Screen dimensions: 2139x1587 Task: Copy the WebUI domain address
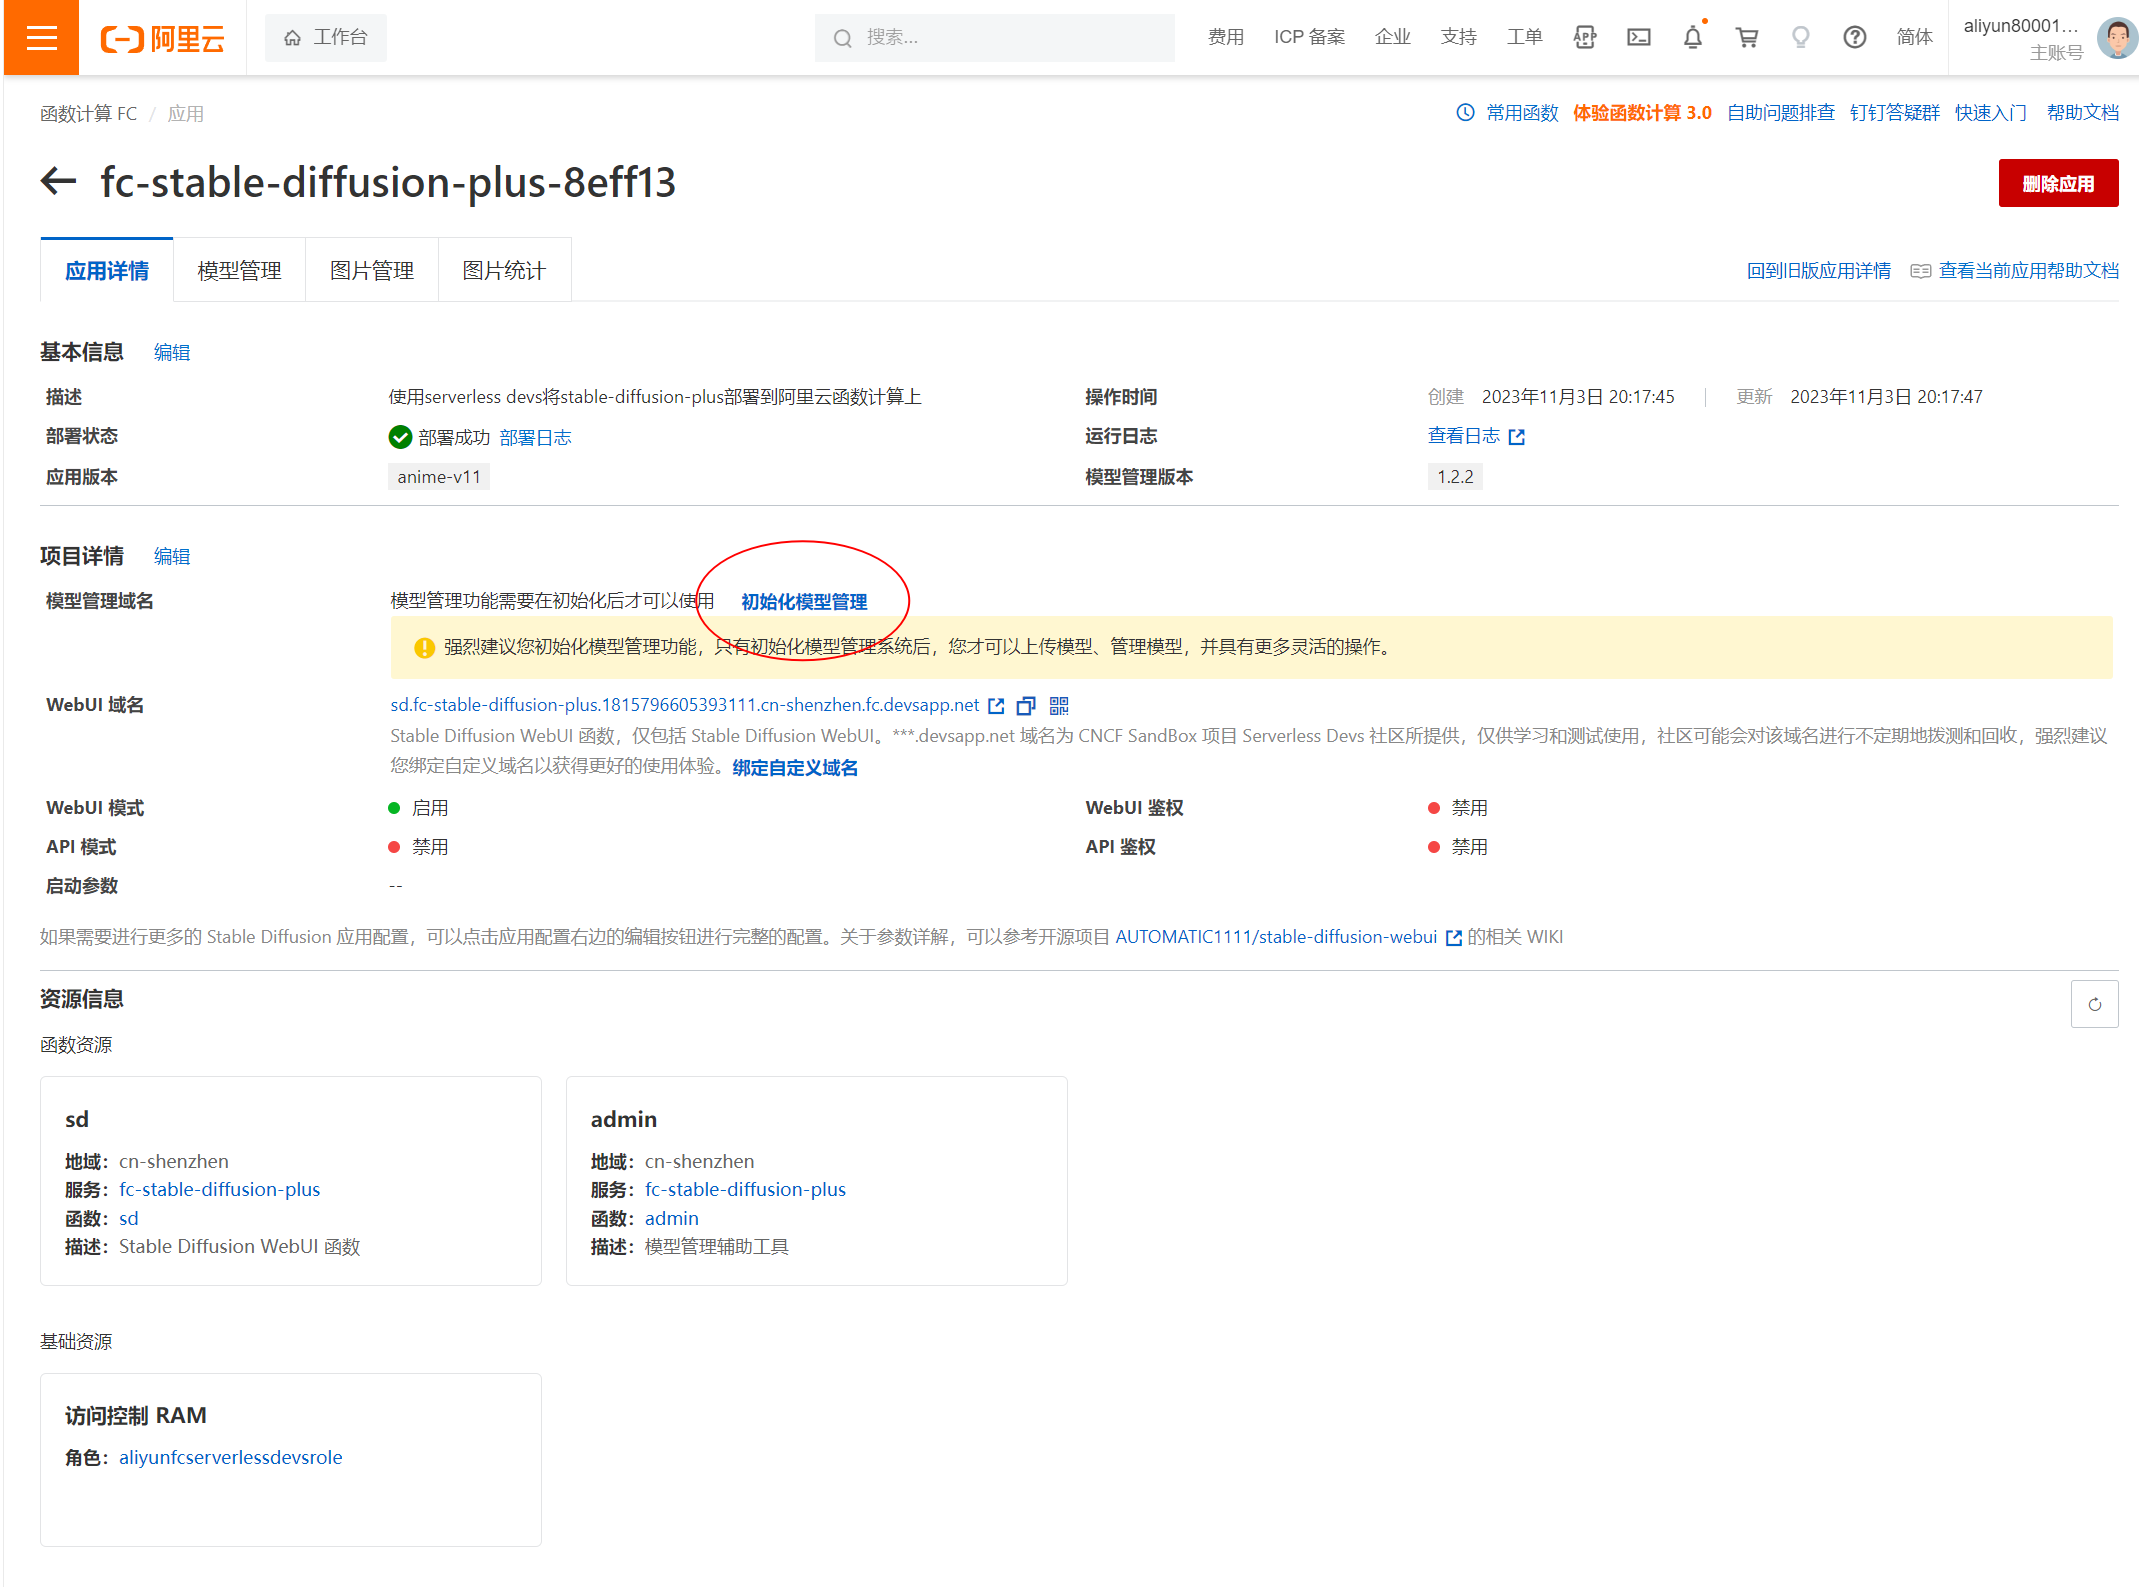click(x=1026, y=706)
